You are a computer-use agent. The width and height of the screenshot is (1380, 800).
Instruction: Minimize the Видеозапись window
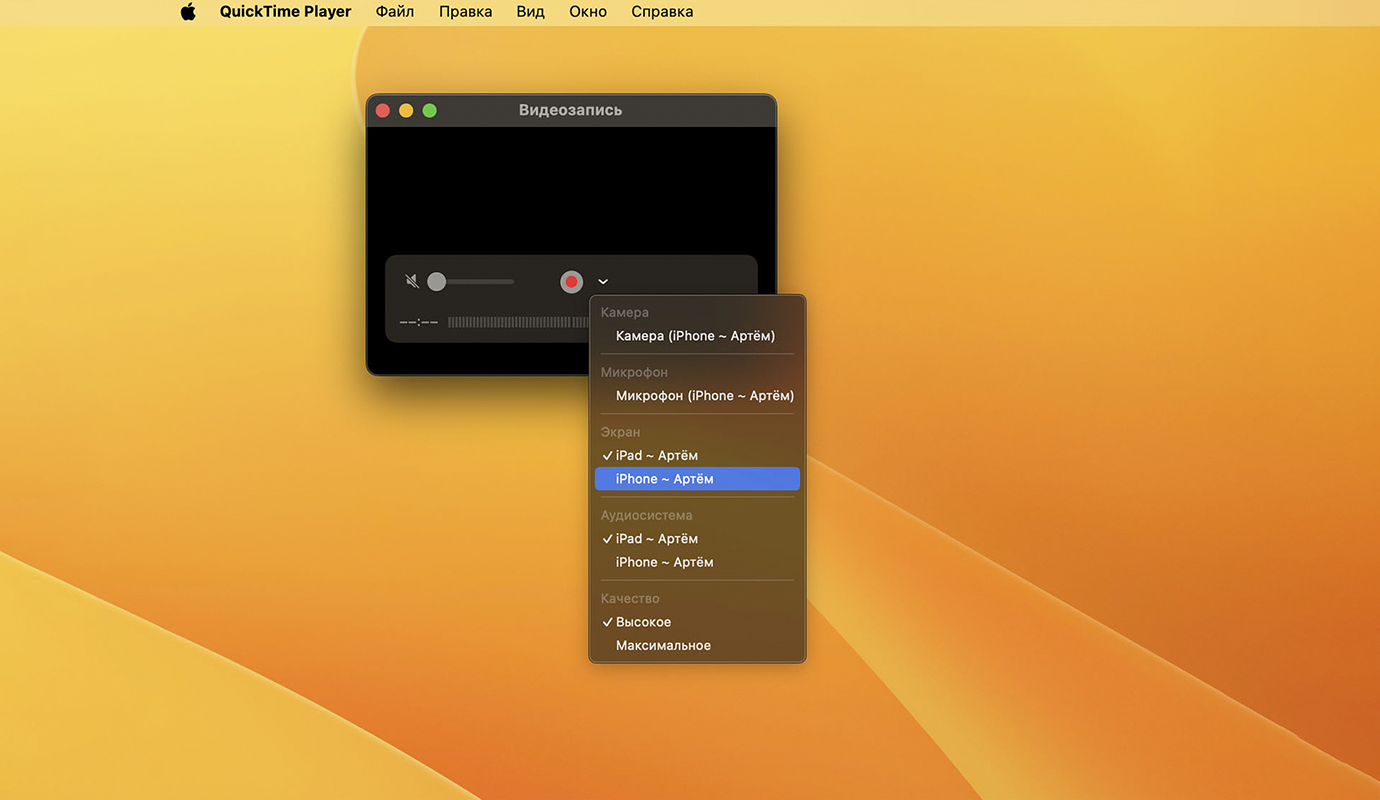click(x=406, y=111)
